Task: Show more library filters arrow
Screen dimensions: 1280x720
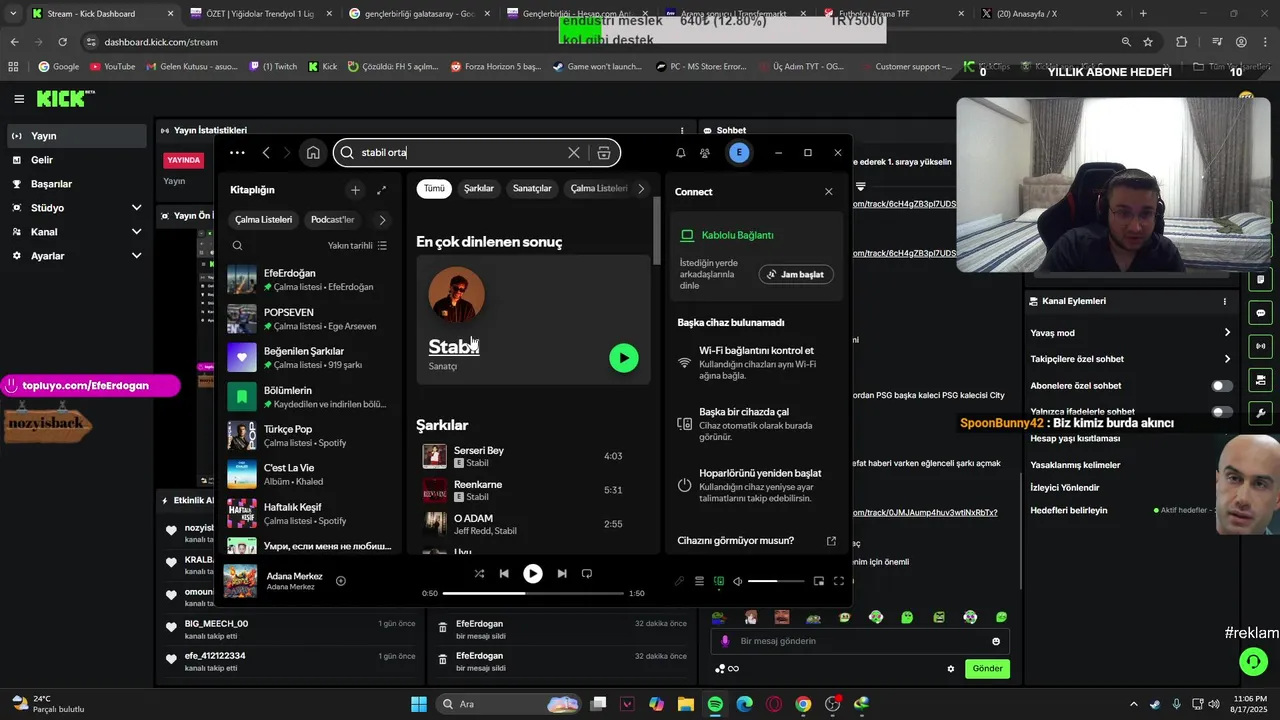Action: pos(382,220)
